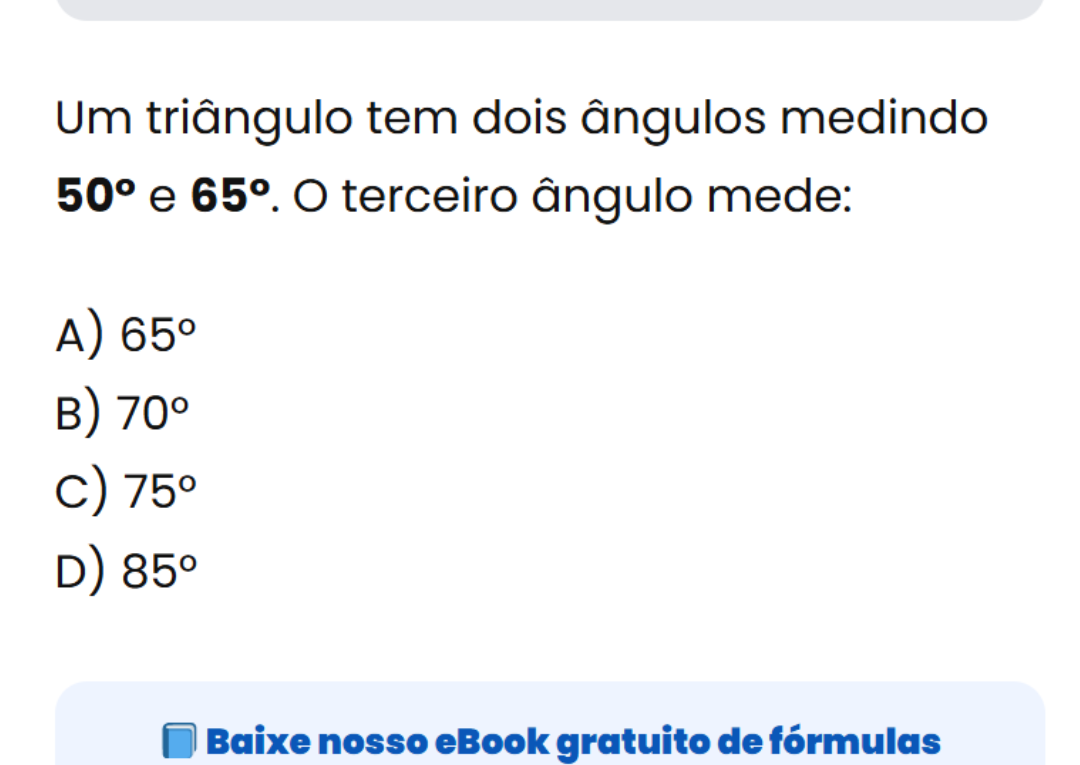1080x765 pixels.
Task: Open the free formulas eBook link
Action: pos(572,742)
